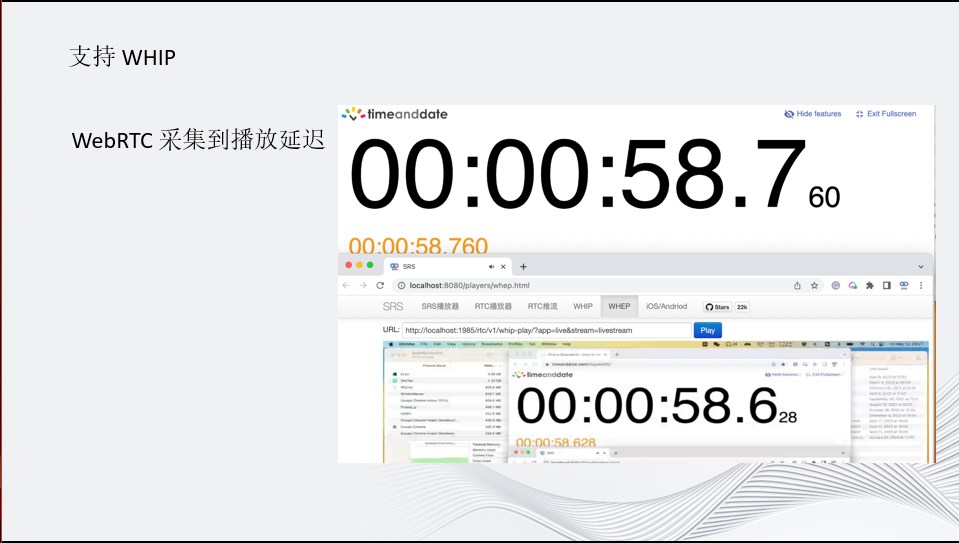View site information icon beside localhost address
This screenshot has width=959, height=543.
[402, 286]
